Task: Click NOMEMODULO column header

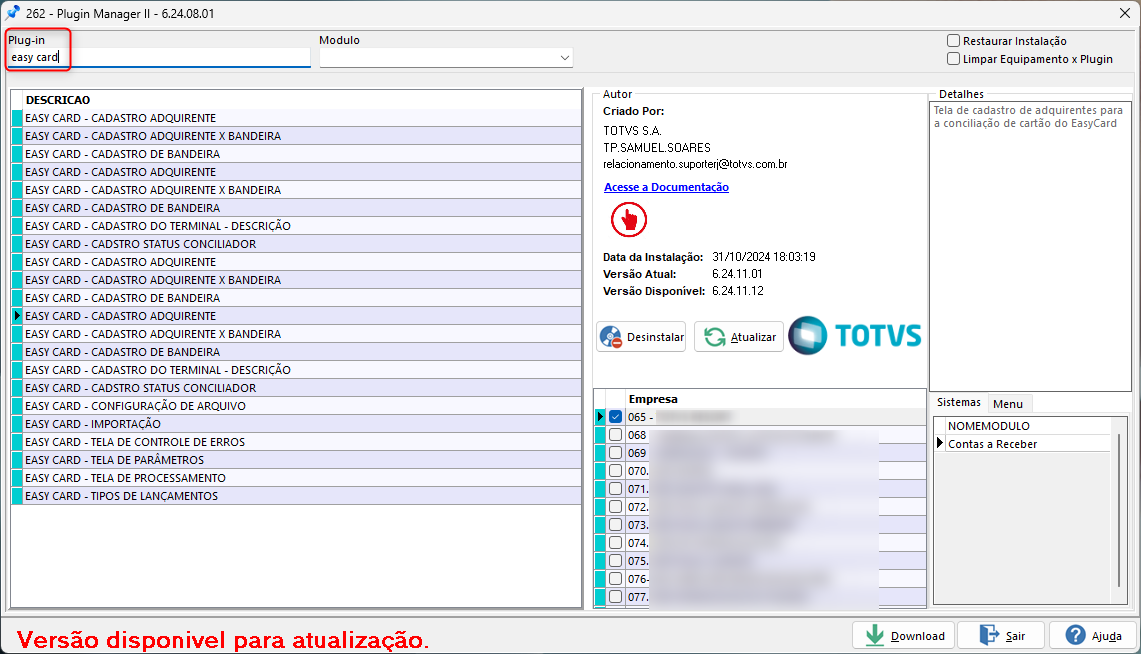Action: [x=1027, y=426]
